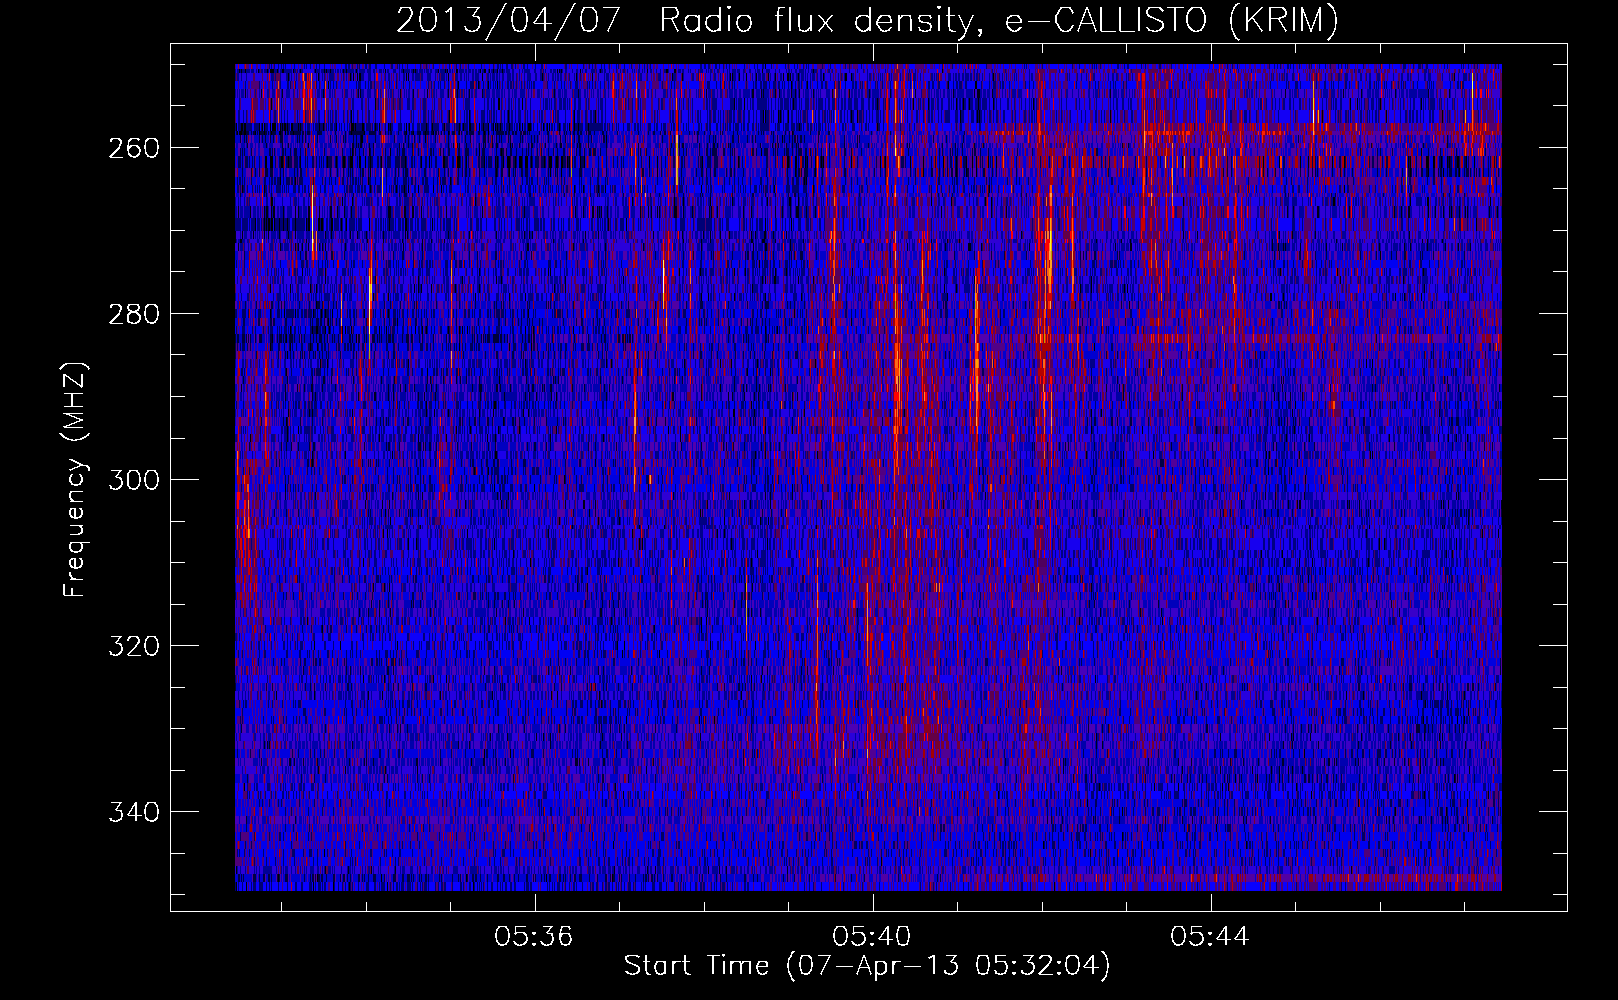Screen dimensions: 1618x1000
Task: Select the 280 frequency tick label
Action: pyautogui.click(x=134, y=314)
